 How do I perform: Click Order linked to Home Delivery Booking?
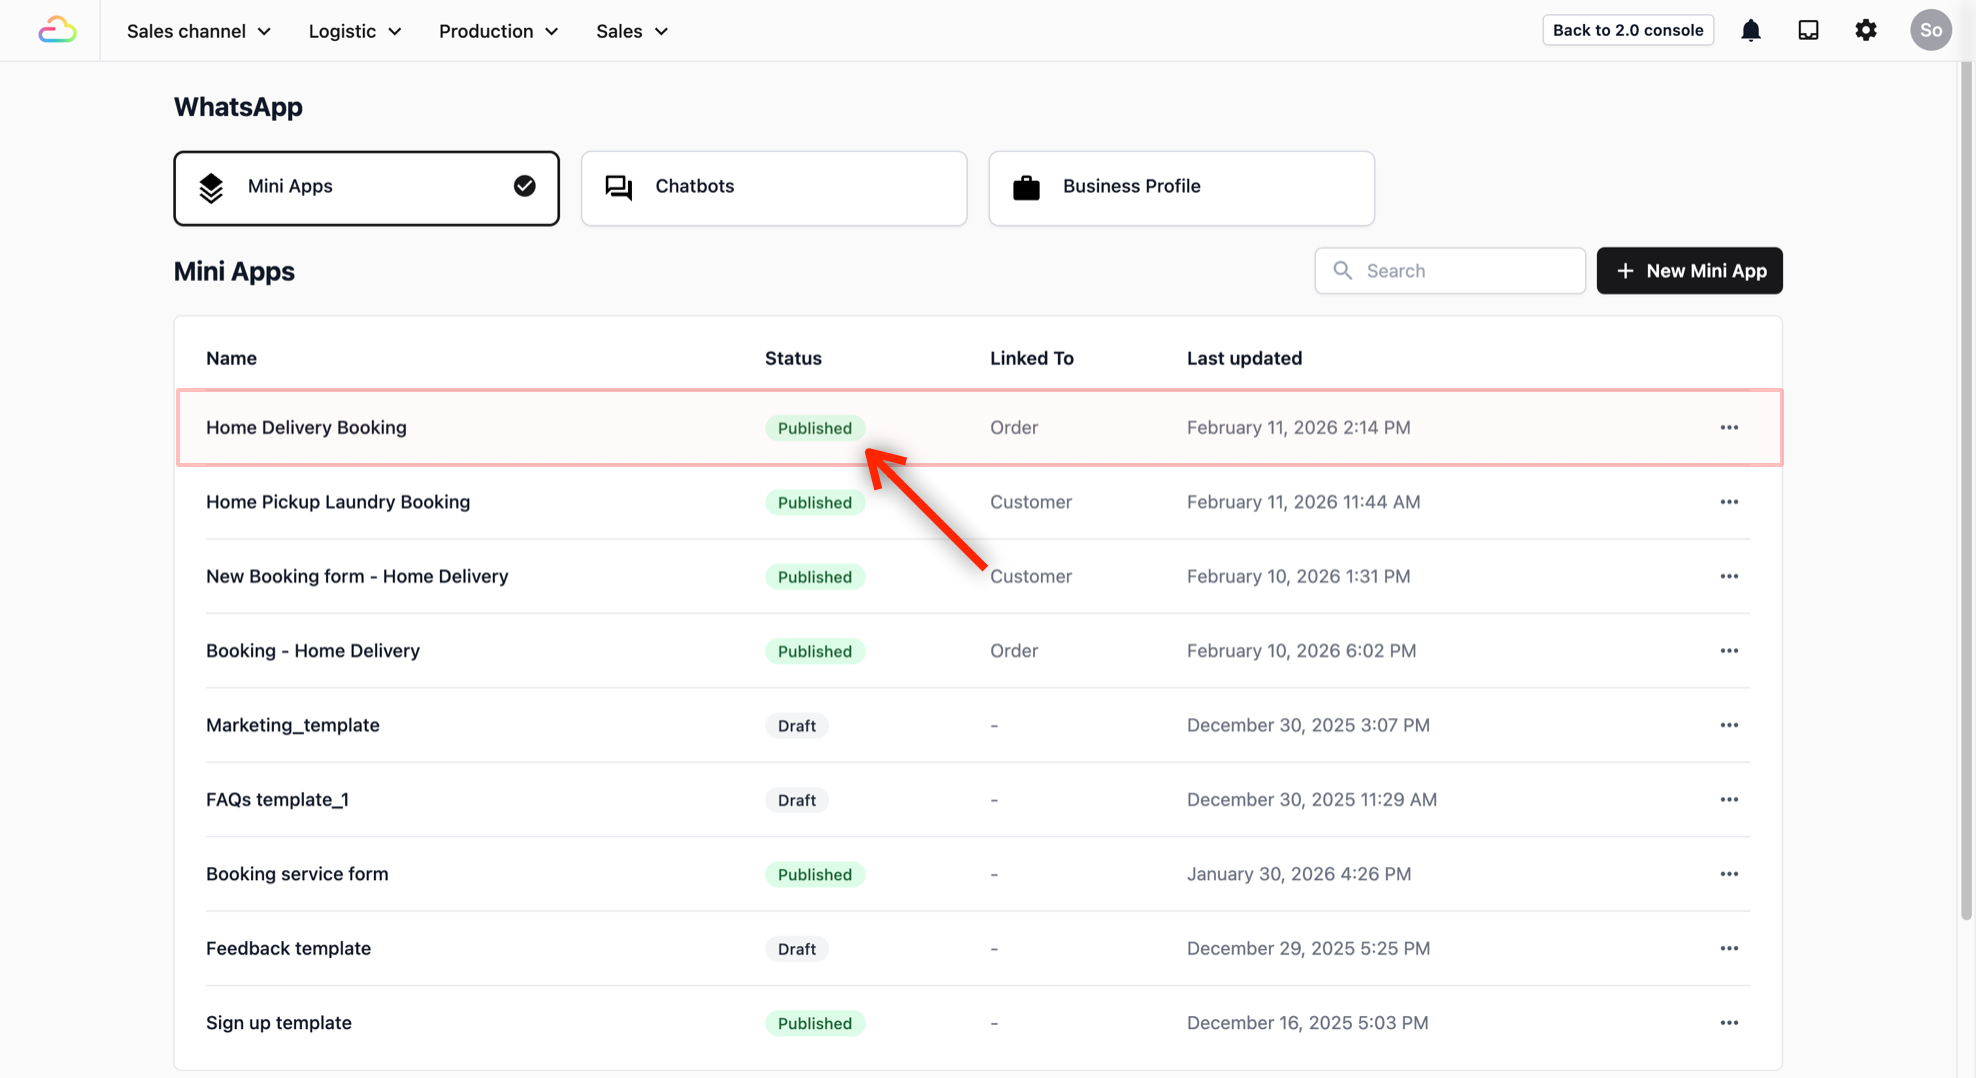coord(1014,427)
